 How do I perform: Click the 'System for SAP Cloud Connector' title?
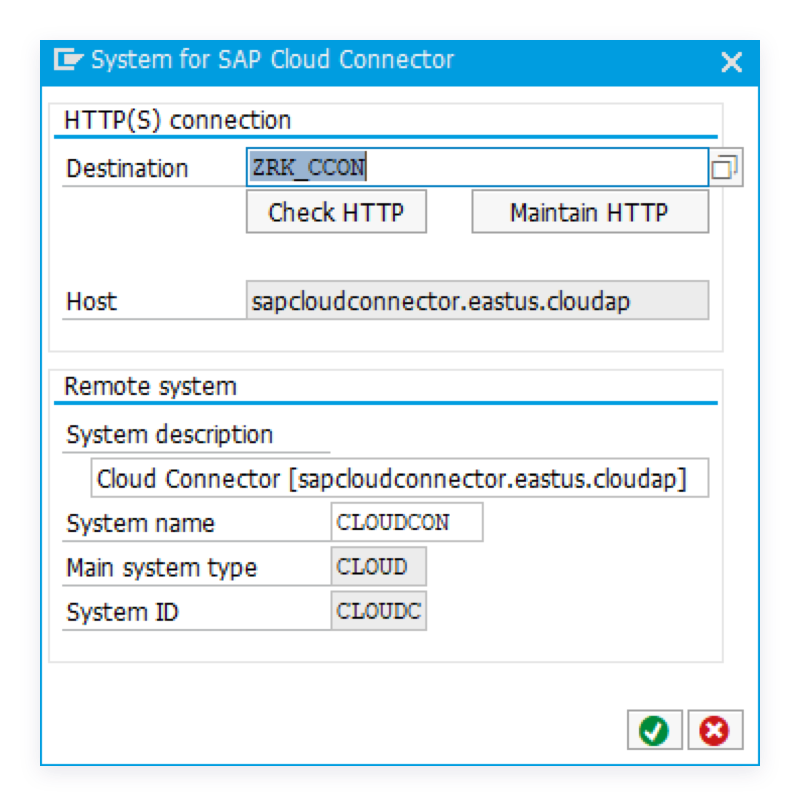point(272,60)
